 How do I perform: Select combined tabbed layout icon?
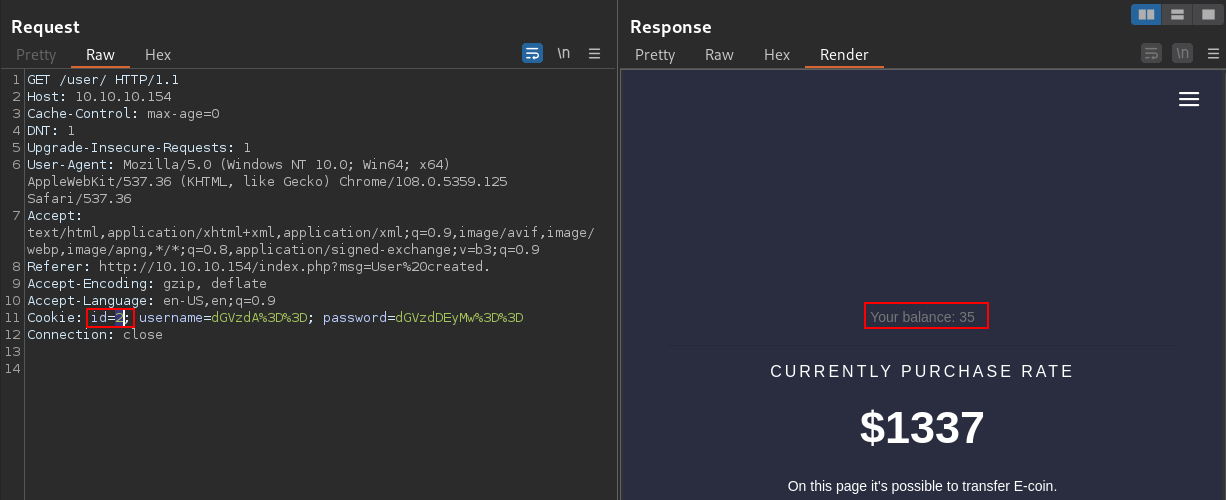click(1207, 14)
